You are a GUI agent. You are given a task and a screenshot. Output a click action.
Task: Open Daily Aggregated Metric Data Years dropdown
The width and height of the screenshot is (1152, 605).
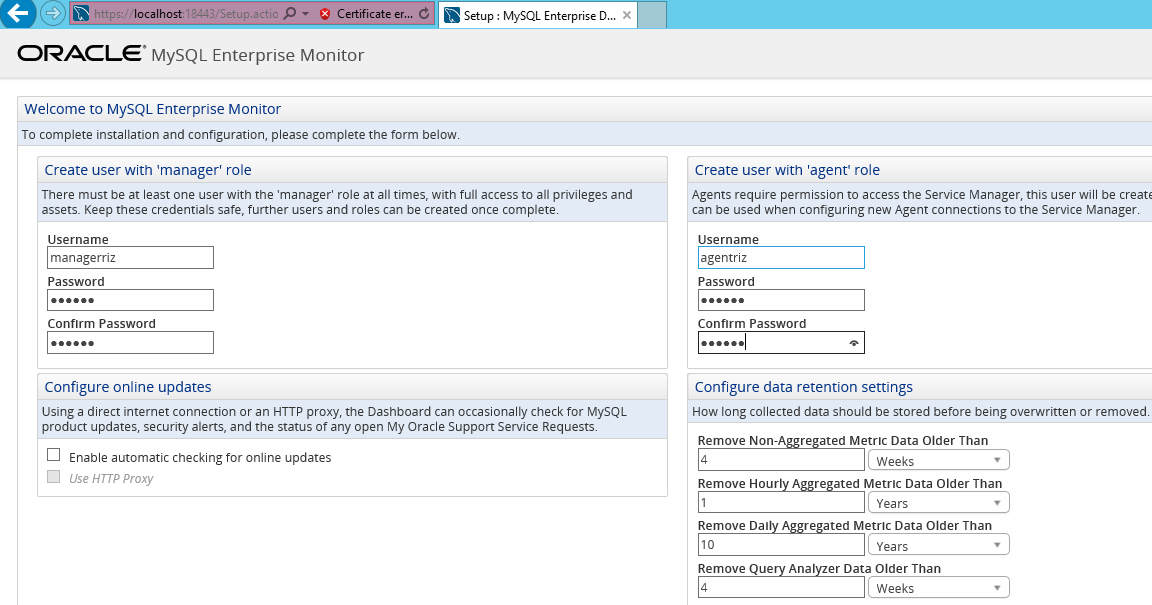point(938,545)
